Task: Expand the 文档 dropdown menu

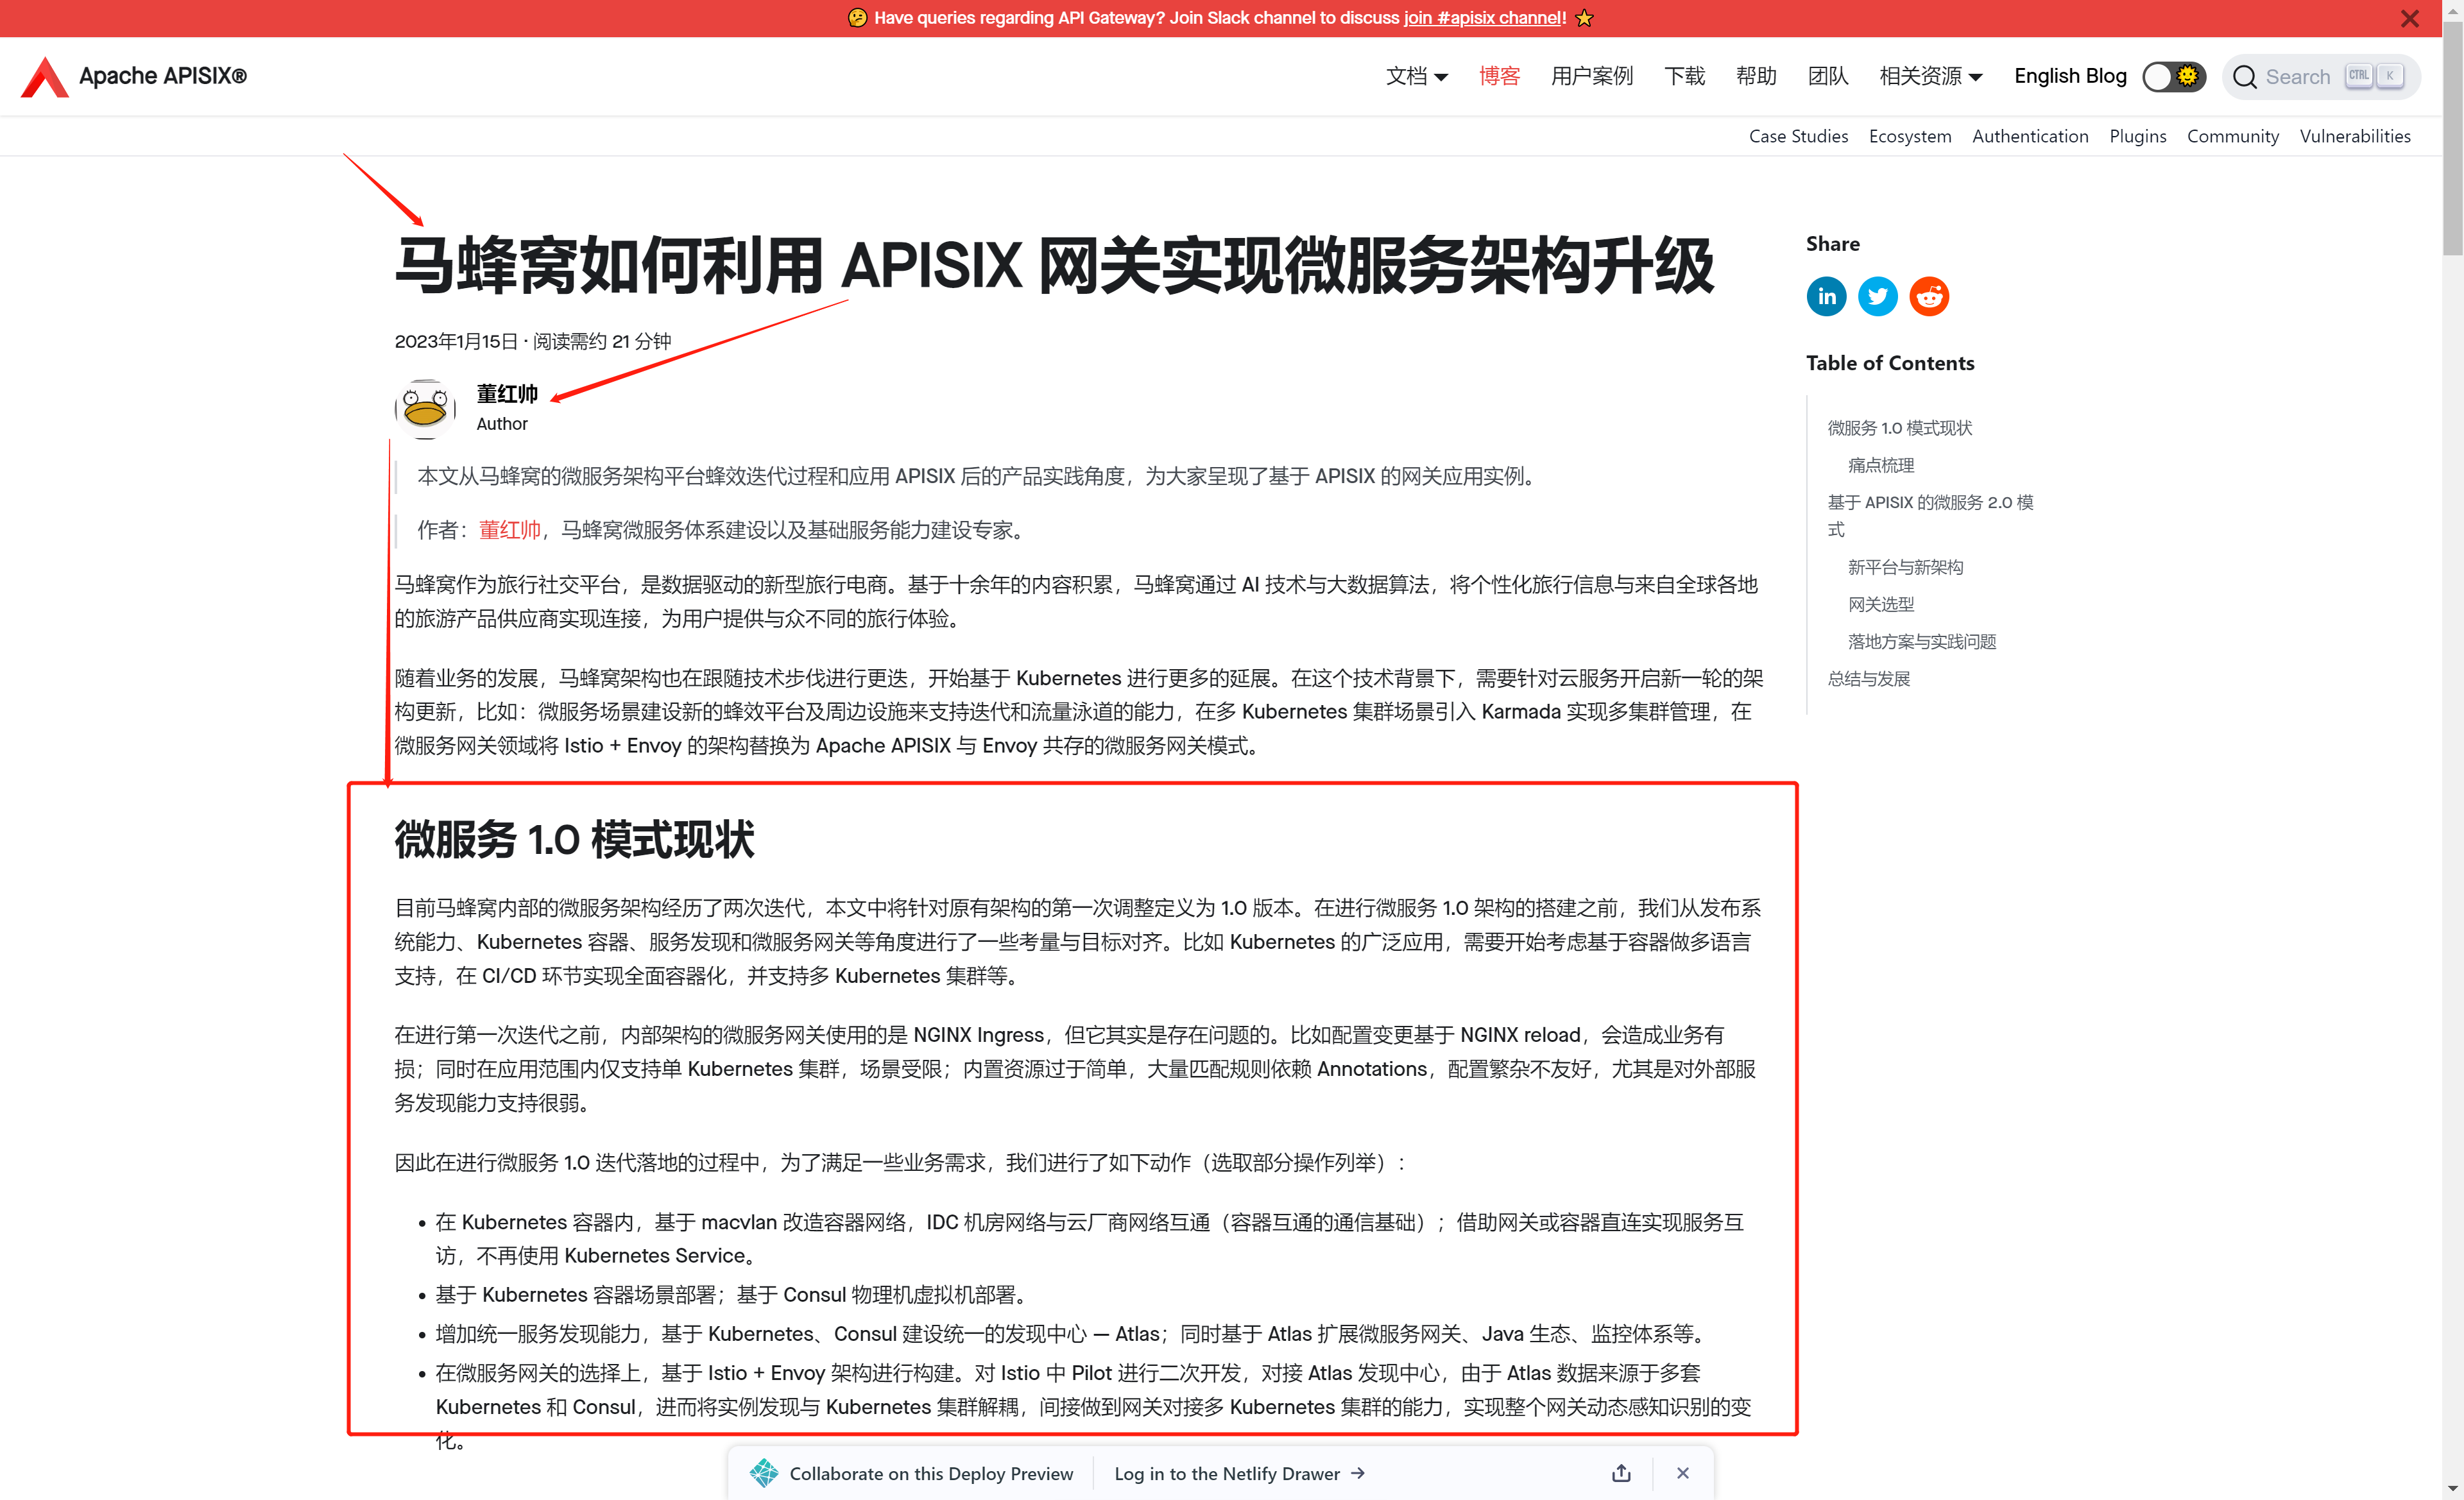Action: (1416, 76)
